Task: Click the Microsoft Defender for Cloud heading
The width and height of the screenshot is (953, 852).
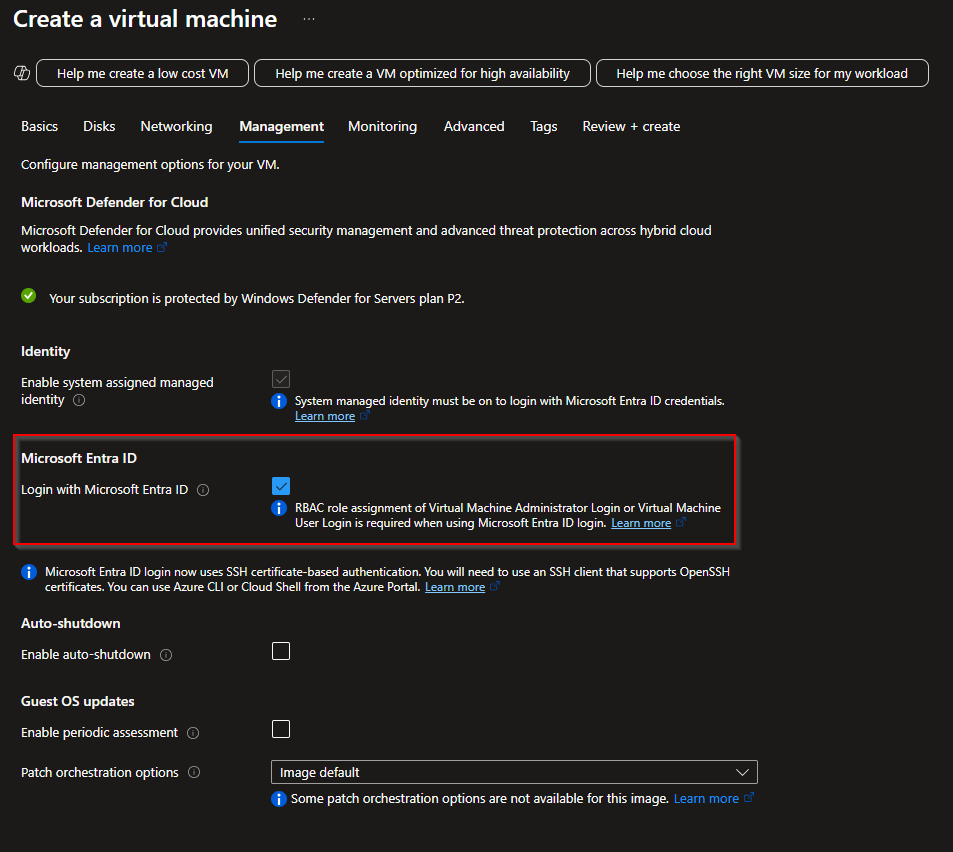Action: coord(115,202)
